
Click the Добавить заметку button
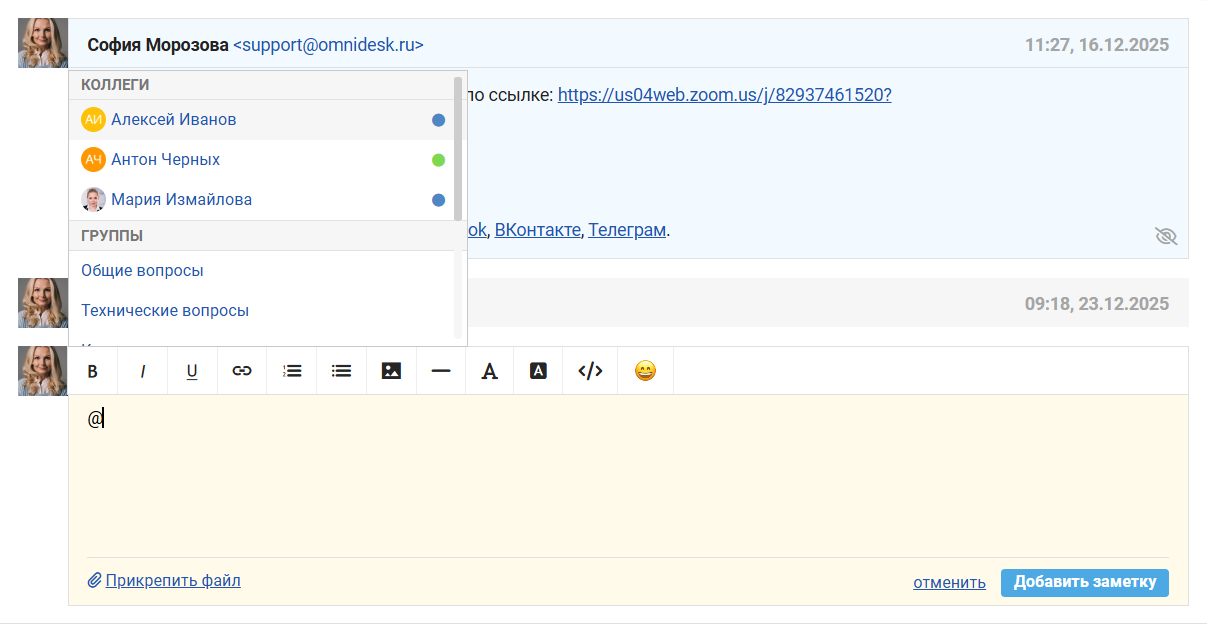pyautogui.click(x=1084, y=582)
